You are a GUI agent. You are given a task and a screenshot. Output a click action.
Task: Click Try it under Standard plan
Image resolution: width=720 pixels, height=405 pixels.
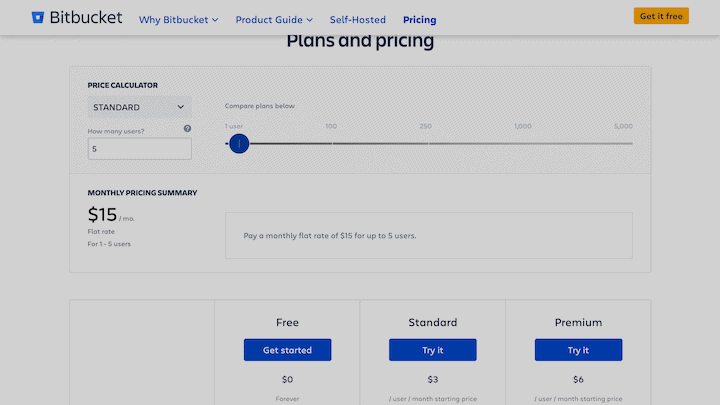pos(433,350)
